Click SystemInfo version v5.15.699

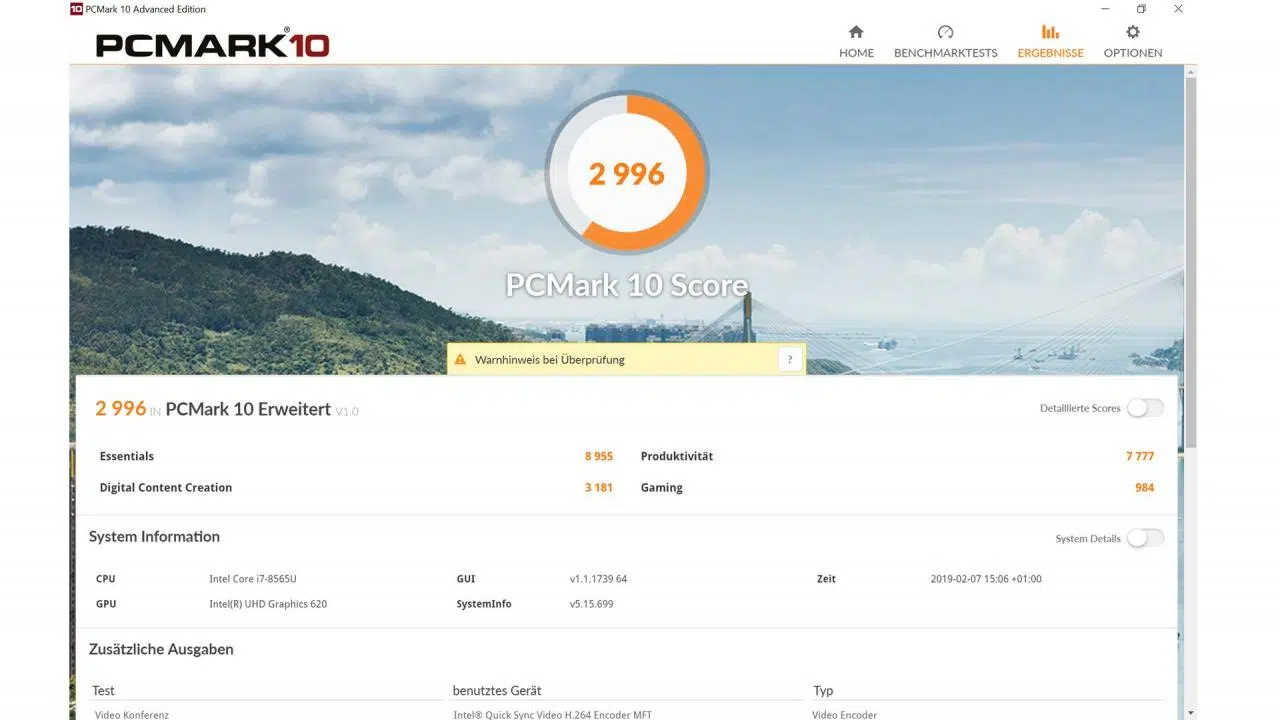[x=592, y=604]
